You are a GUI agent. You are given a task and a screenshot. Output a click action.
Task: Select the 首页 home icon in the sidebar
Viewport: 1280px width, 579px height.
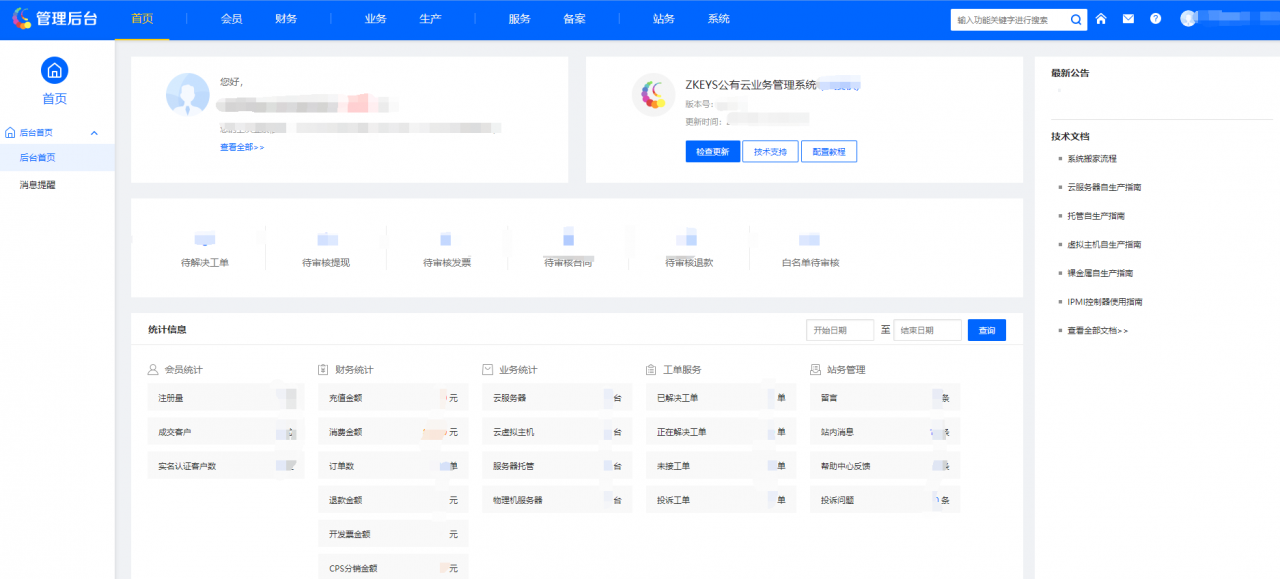pos(54,72)
